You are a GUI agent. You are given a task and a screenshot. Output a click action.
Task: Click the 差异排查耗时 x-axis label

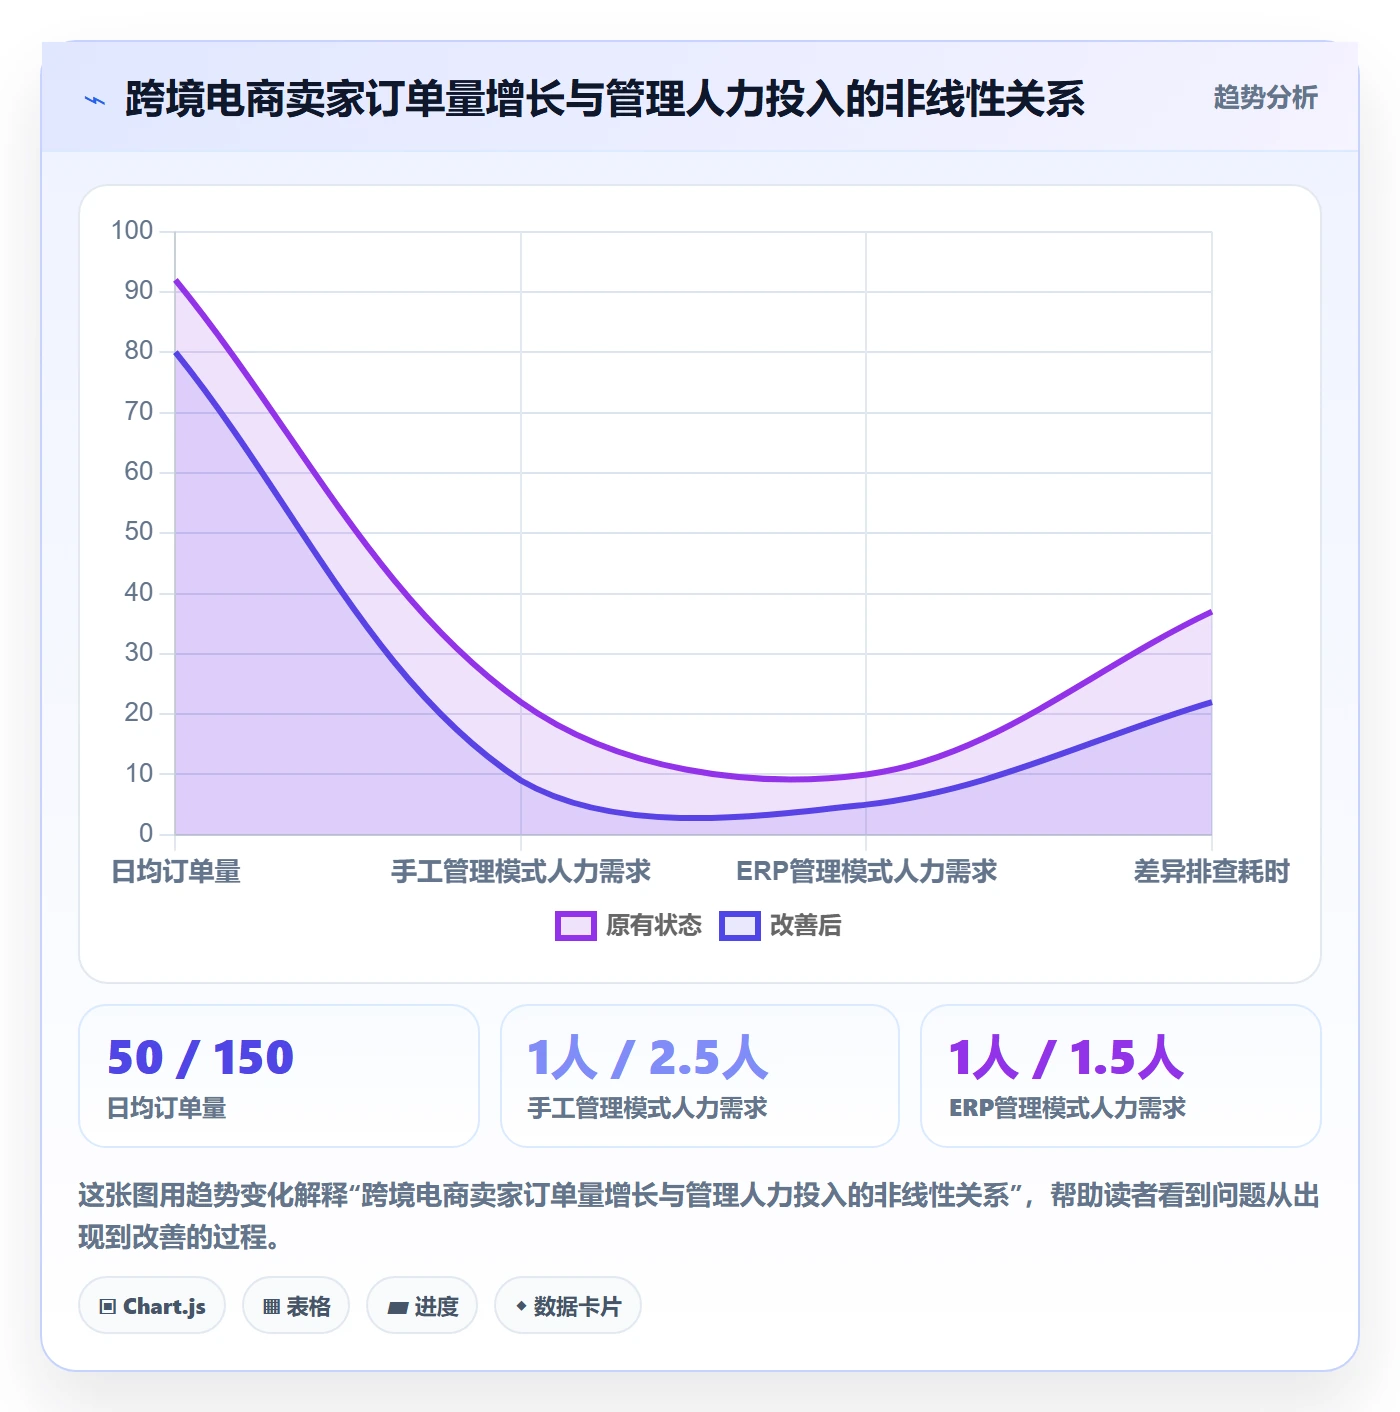(1212, 872)
